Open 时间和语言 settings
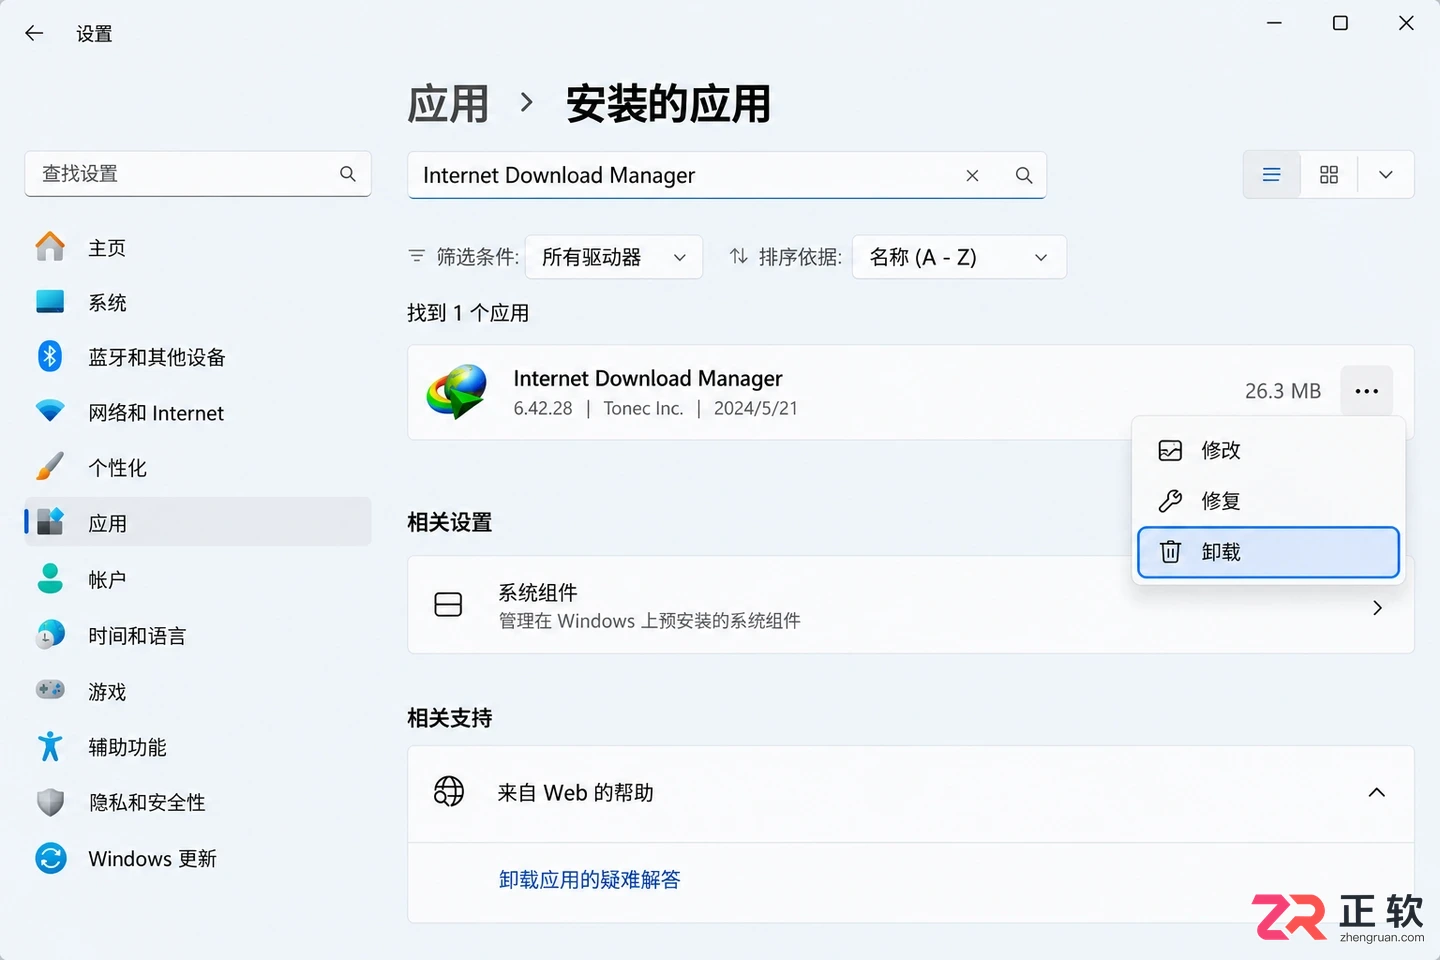This screenshot has height=960, width=1440. point(198,635)
